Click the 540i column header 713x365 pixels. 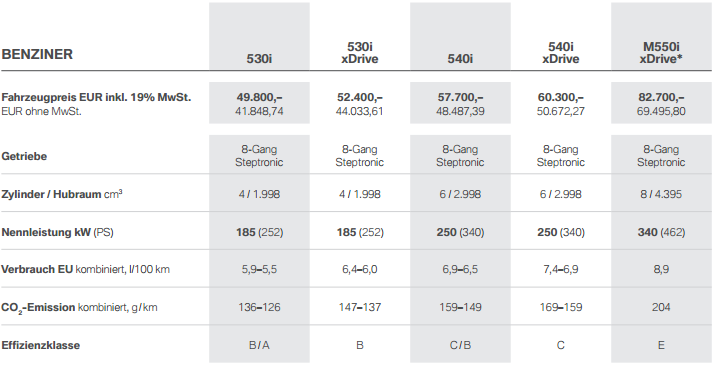(x=460, y=59)
